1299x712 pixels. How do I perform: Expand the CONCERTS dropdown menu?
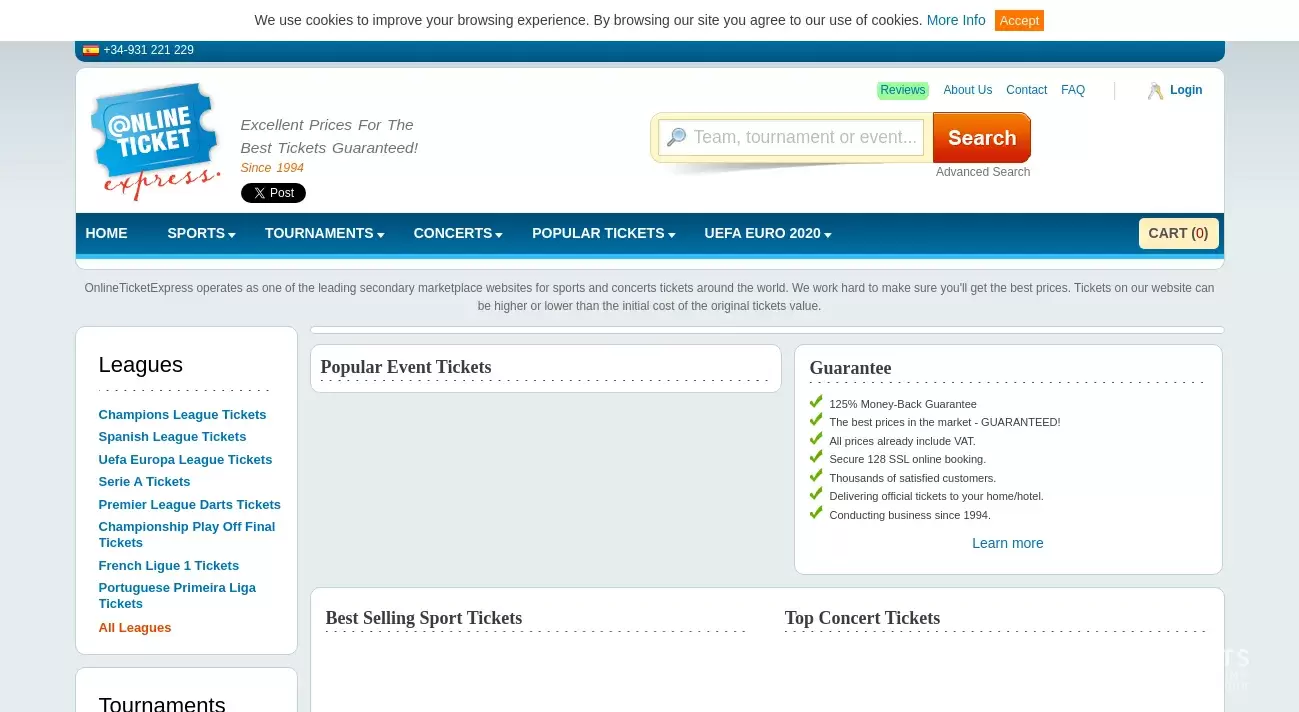point(458,233)
